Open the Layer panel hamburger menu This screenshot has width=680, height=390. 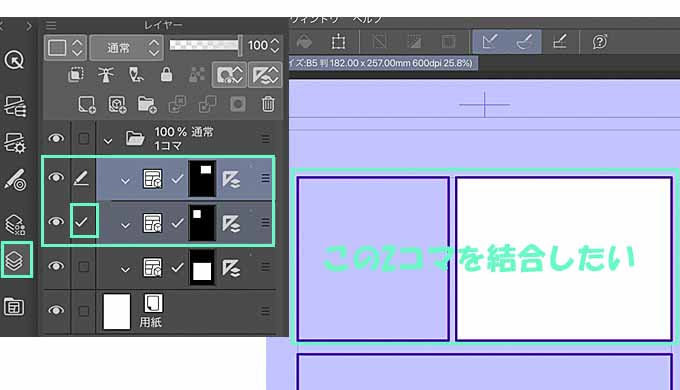(x=51, y=25)
